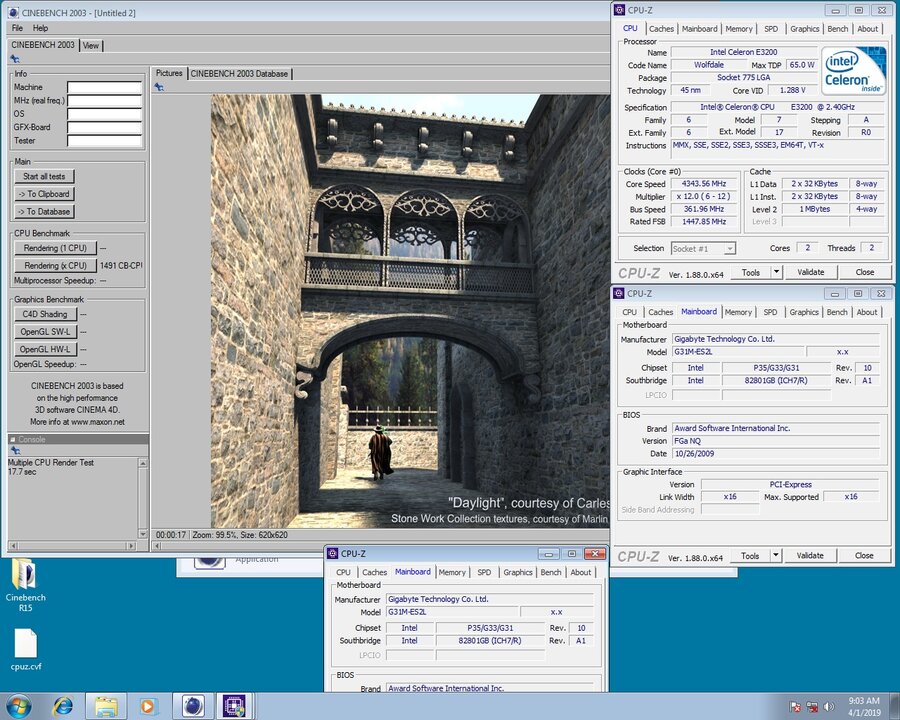The height and width of the screenshot is (720, 900).
Task: Click the Tester input field
Action: (104, 141)
